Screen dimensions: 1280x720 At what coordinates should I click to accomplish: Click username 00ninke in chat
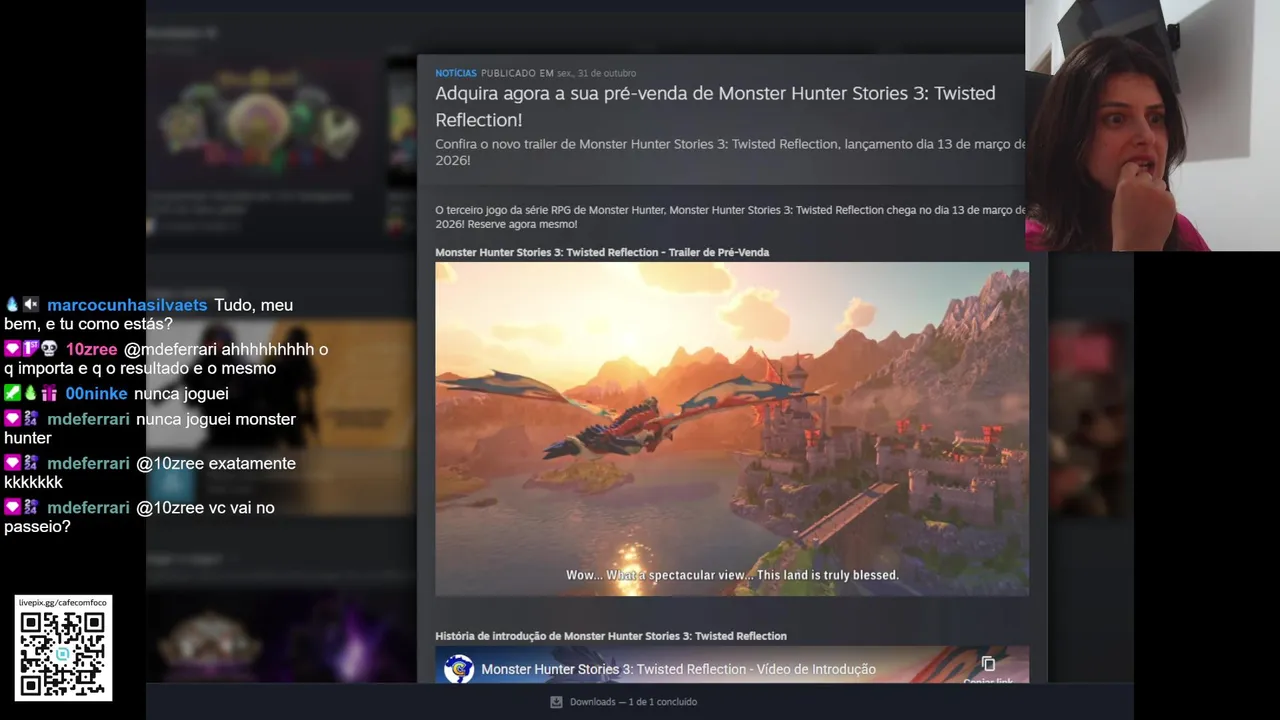(x=97, y=393)
